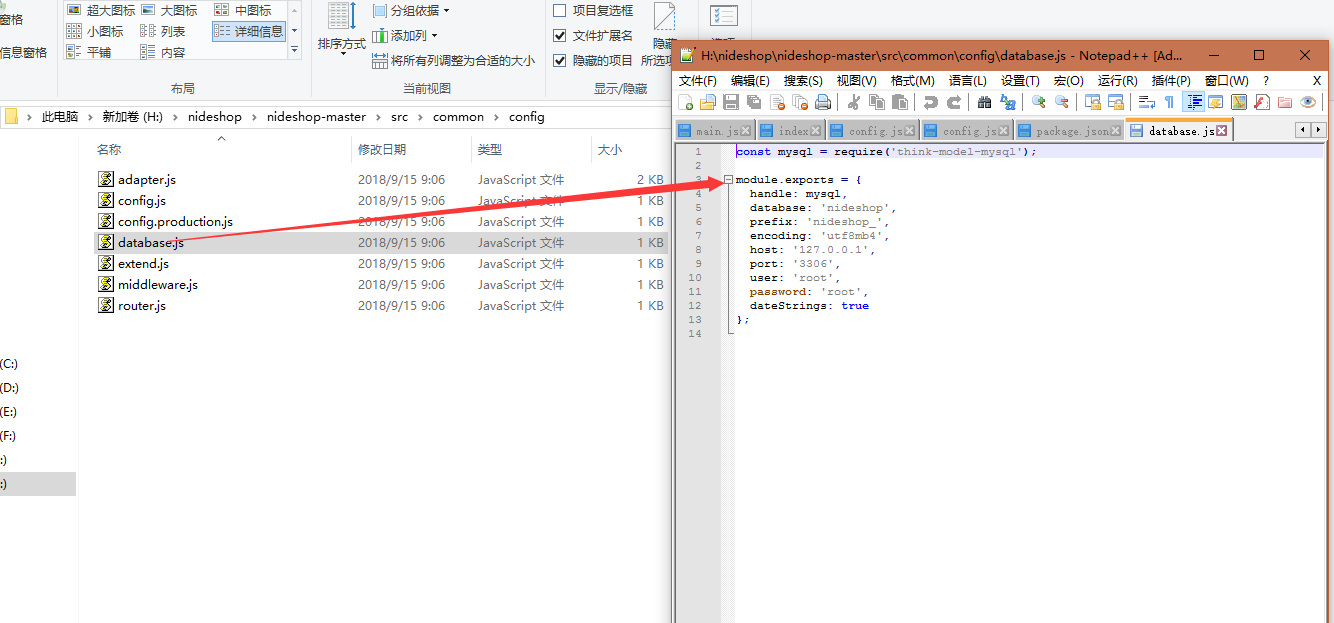Click the Close document icon in Notepad++ toolbar
This screenshot has height=623, width=1334.
pos(777,102)
